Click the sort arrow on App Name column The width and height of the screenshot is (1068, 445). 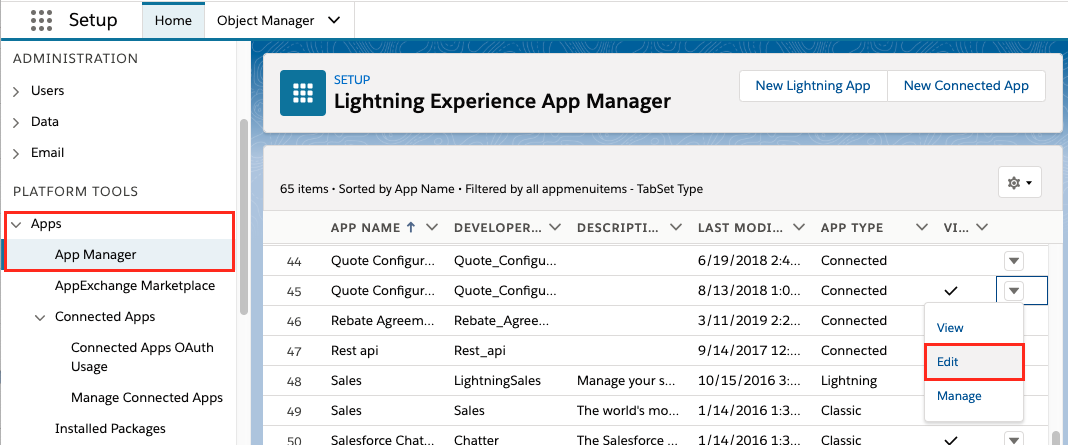pyautogui.click(x=412, y=227)
